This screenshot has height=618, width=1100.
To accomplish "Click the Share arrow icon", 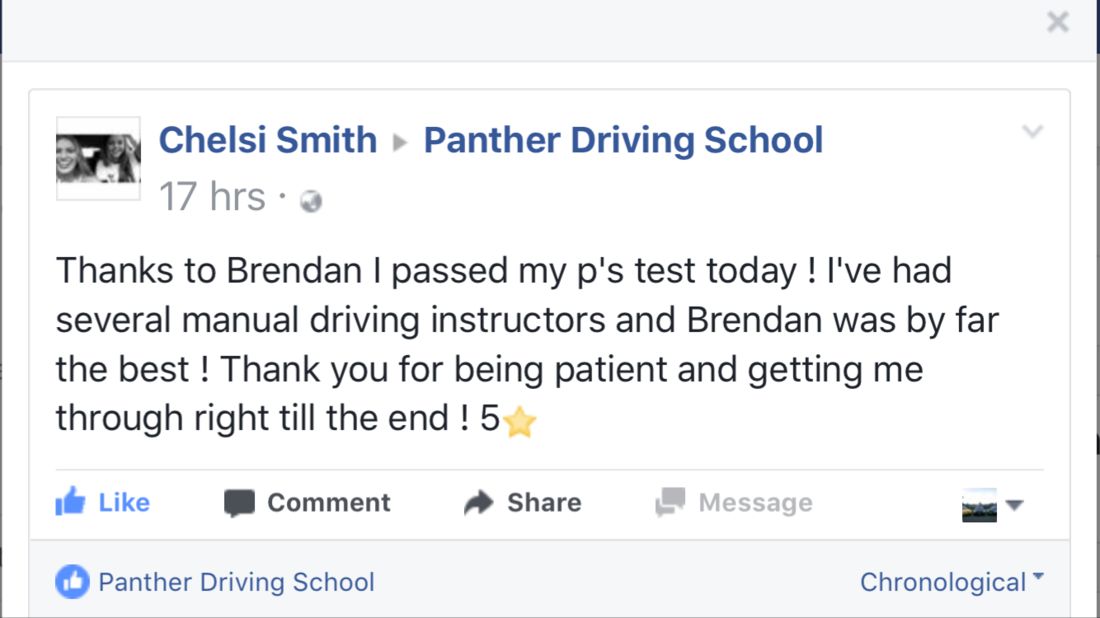I will 479,502.
